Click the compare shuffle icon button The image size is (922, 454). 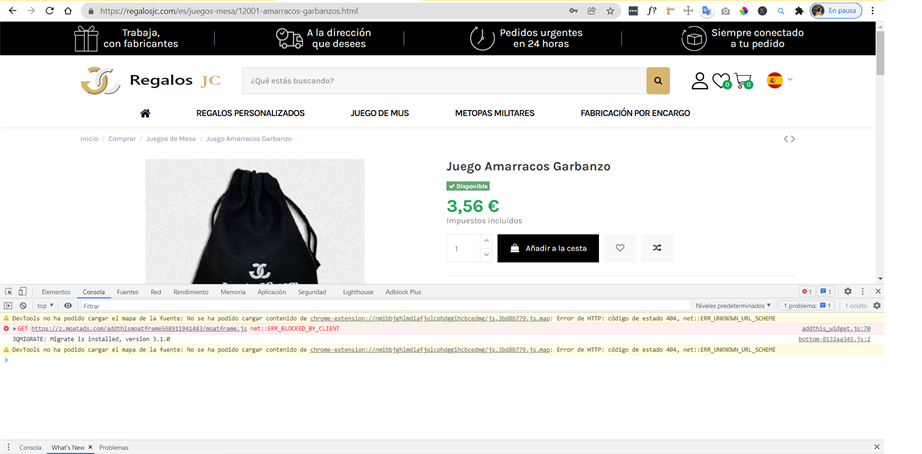(x=657, y=248)
